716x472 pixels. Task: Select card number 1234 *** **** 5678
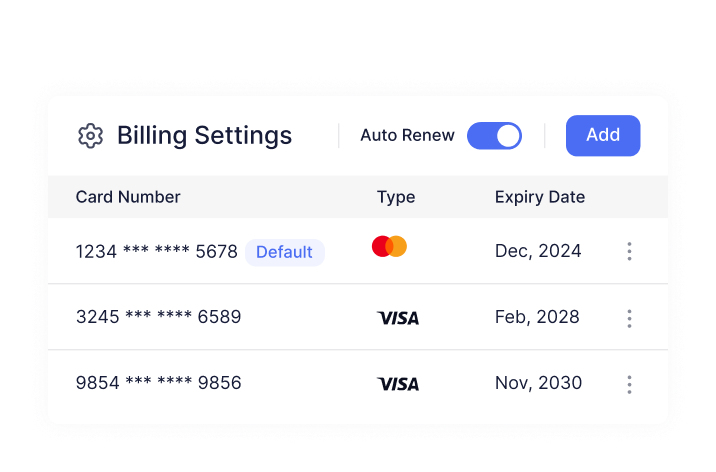[x=157, y=252]
